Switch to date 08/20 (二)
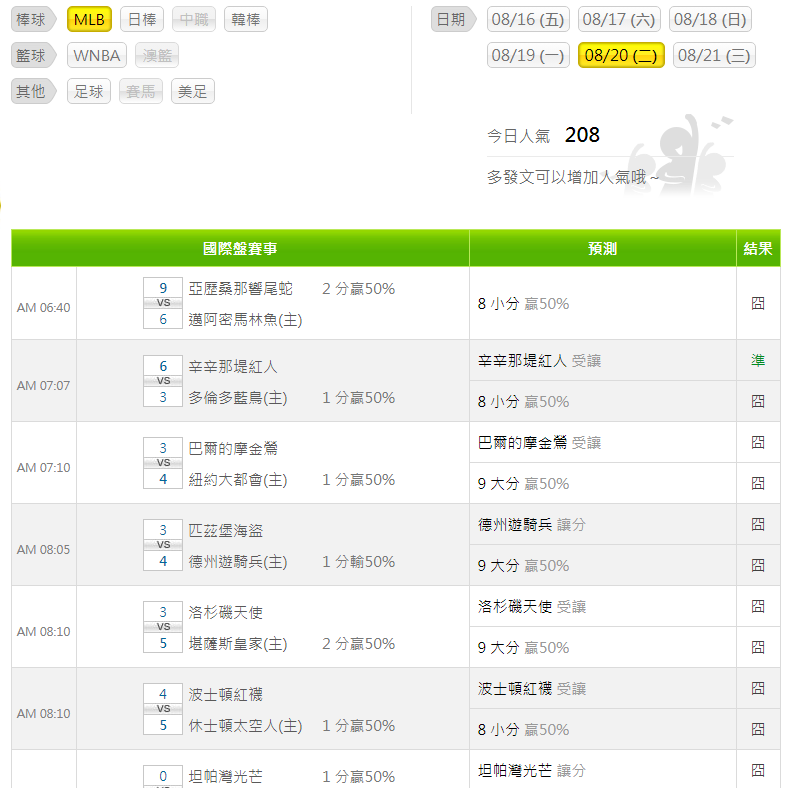 coord(621,55)
